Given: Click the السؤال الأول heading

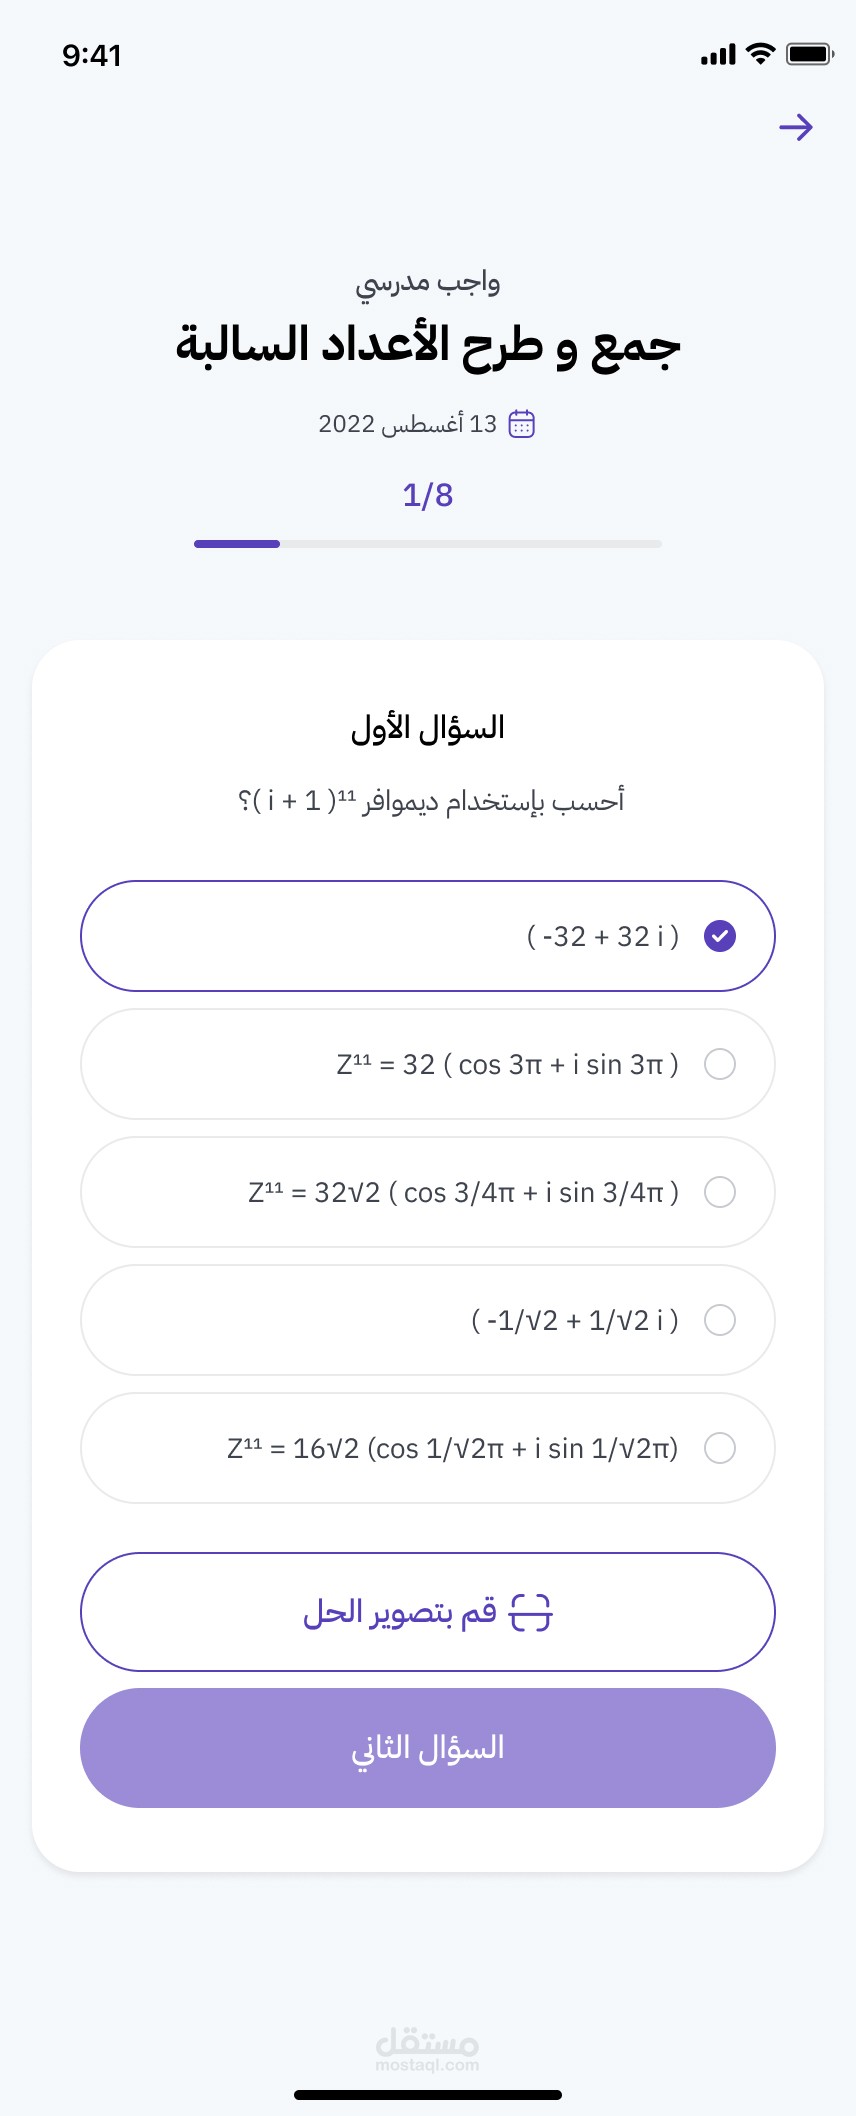Looking at the screenshot, I should (x=428, y=728).
